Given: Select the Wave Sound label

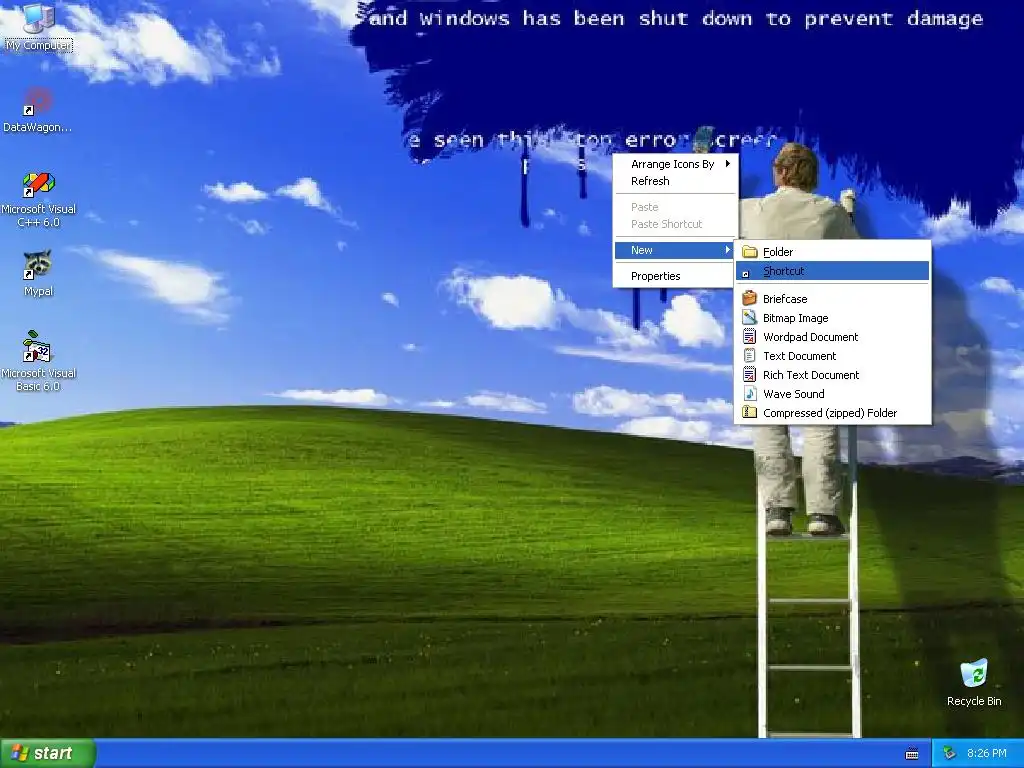Looking at the screenshot, I should (x=793, y=394).
